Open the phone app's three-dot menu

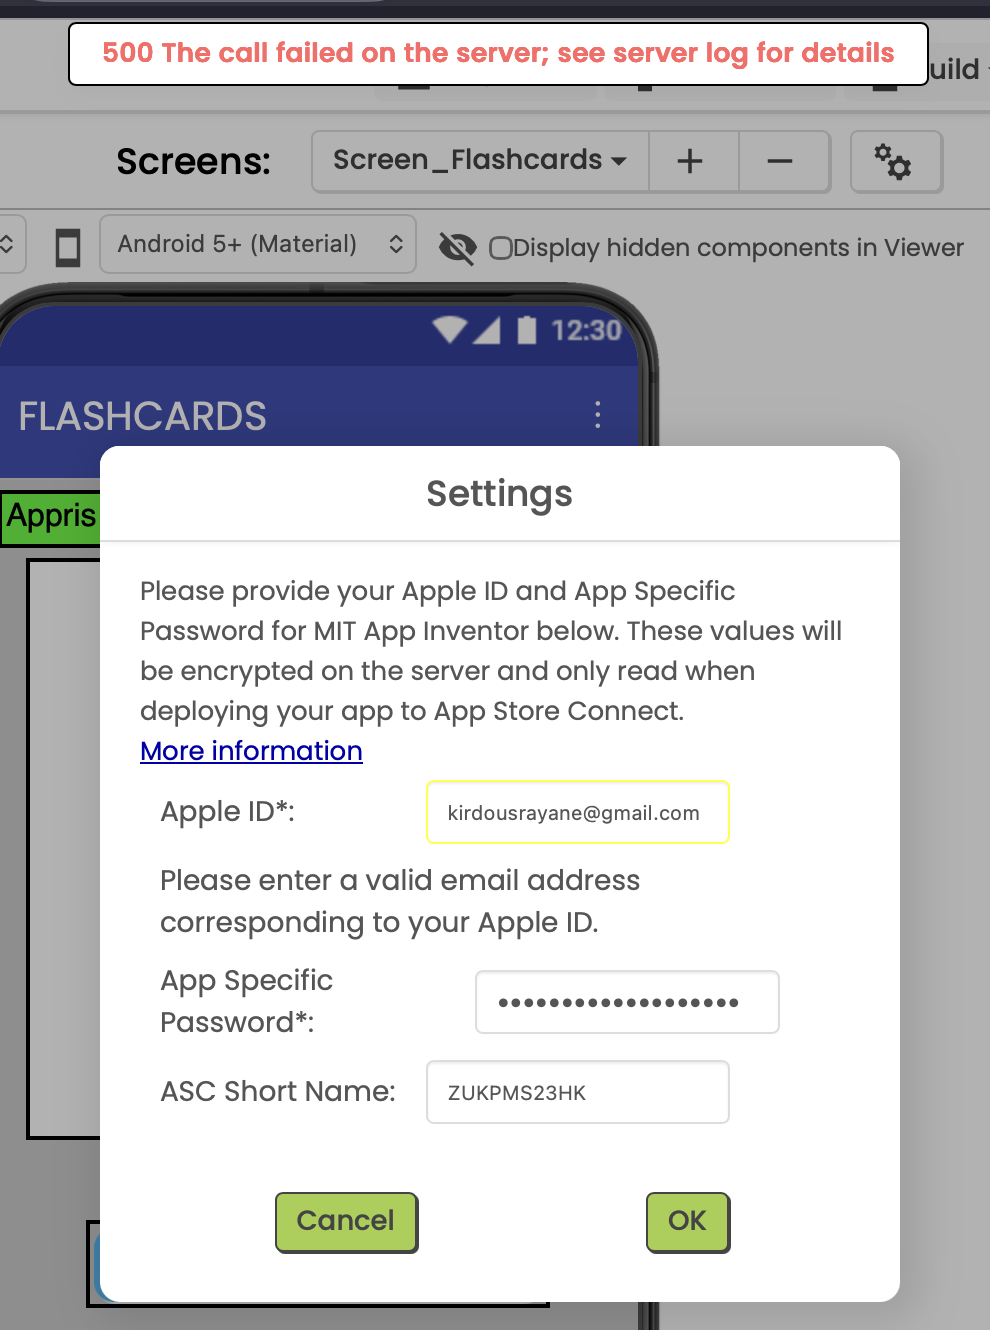(x=598, y=414)
